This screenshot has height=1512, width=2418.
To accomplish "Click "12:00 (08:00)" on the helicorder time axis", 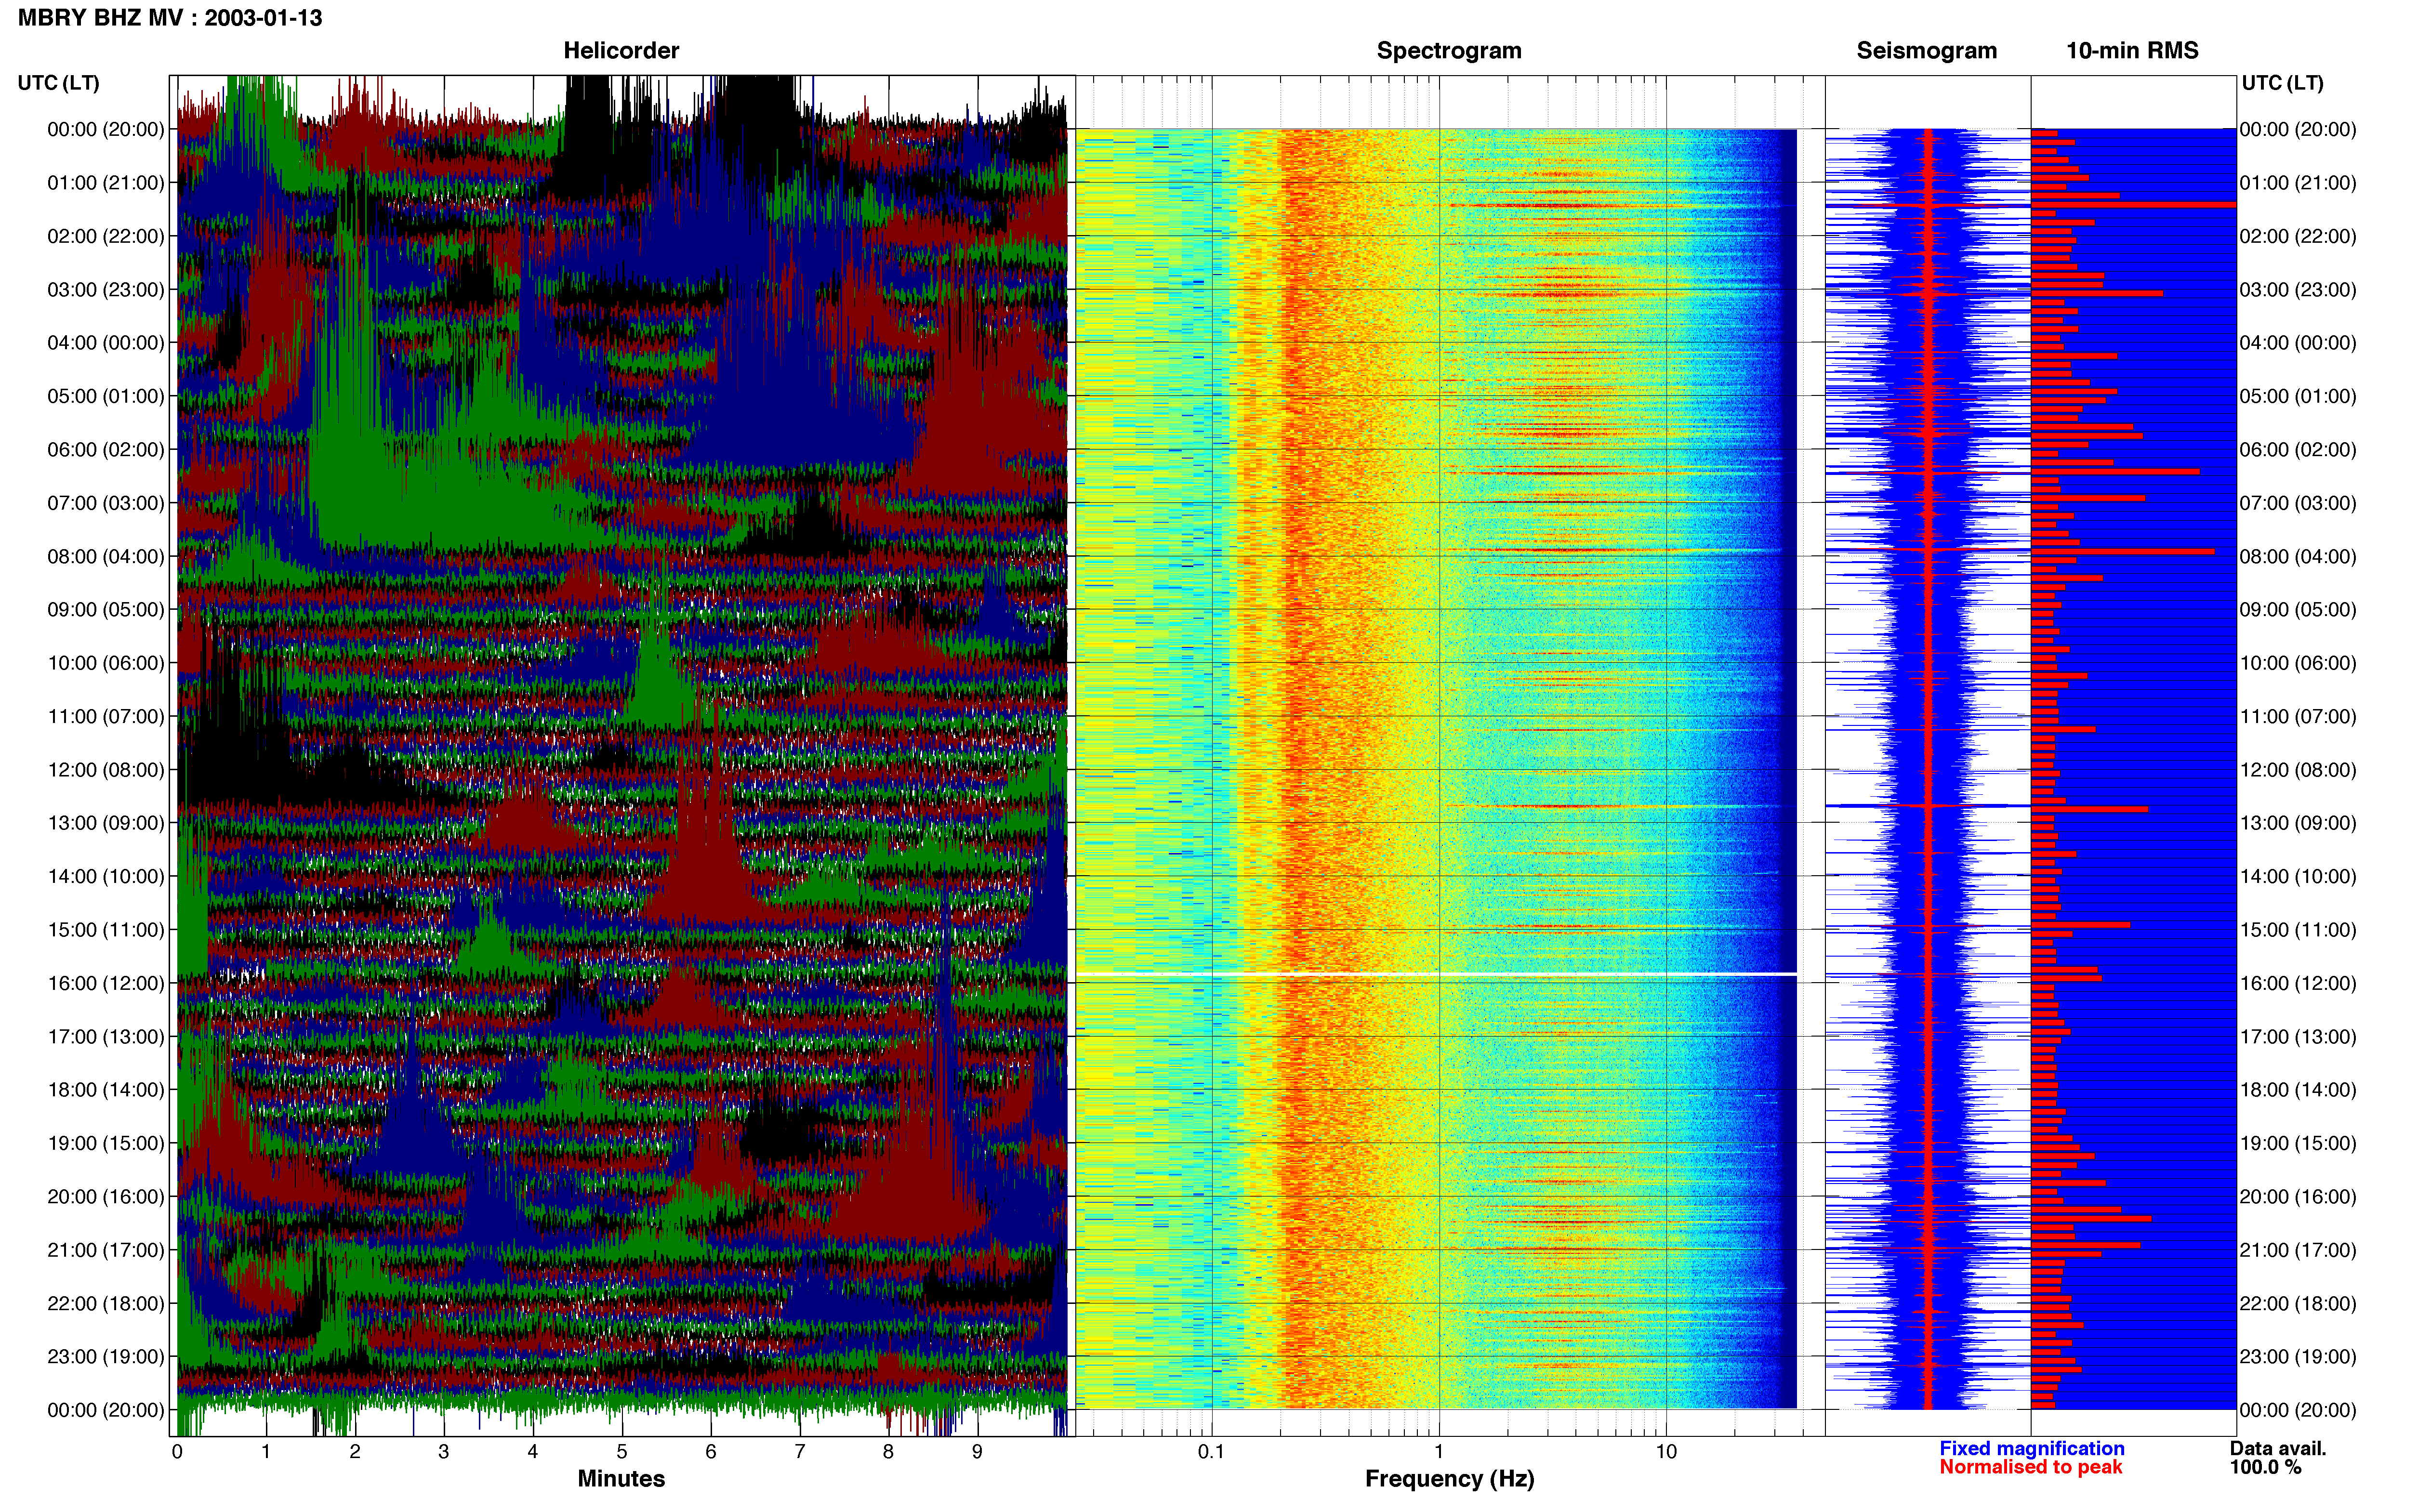I will (106, 770).
